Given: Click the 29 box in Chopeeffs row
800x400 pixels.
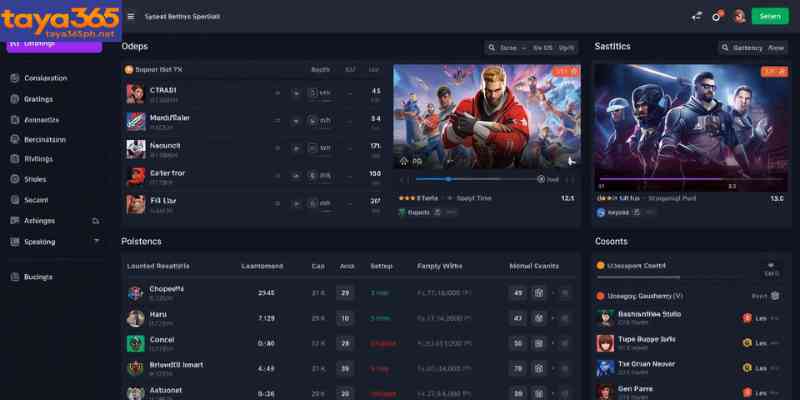Looking at the screenshot, I should point(345,293).
